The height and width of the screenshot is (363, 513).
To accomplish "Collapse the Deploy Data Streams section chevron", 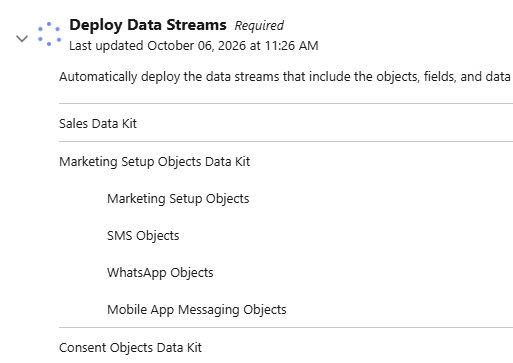I will pyautogui.click(x=22, y=39).
